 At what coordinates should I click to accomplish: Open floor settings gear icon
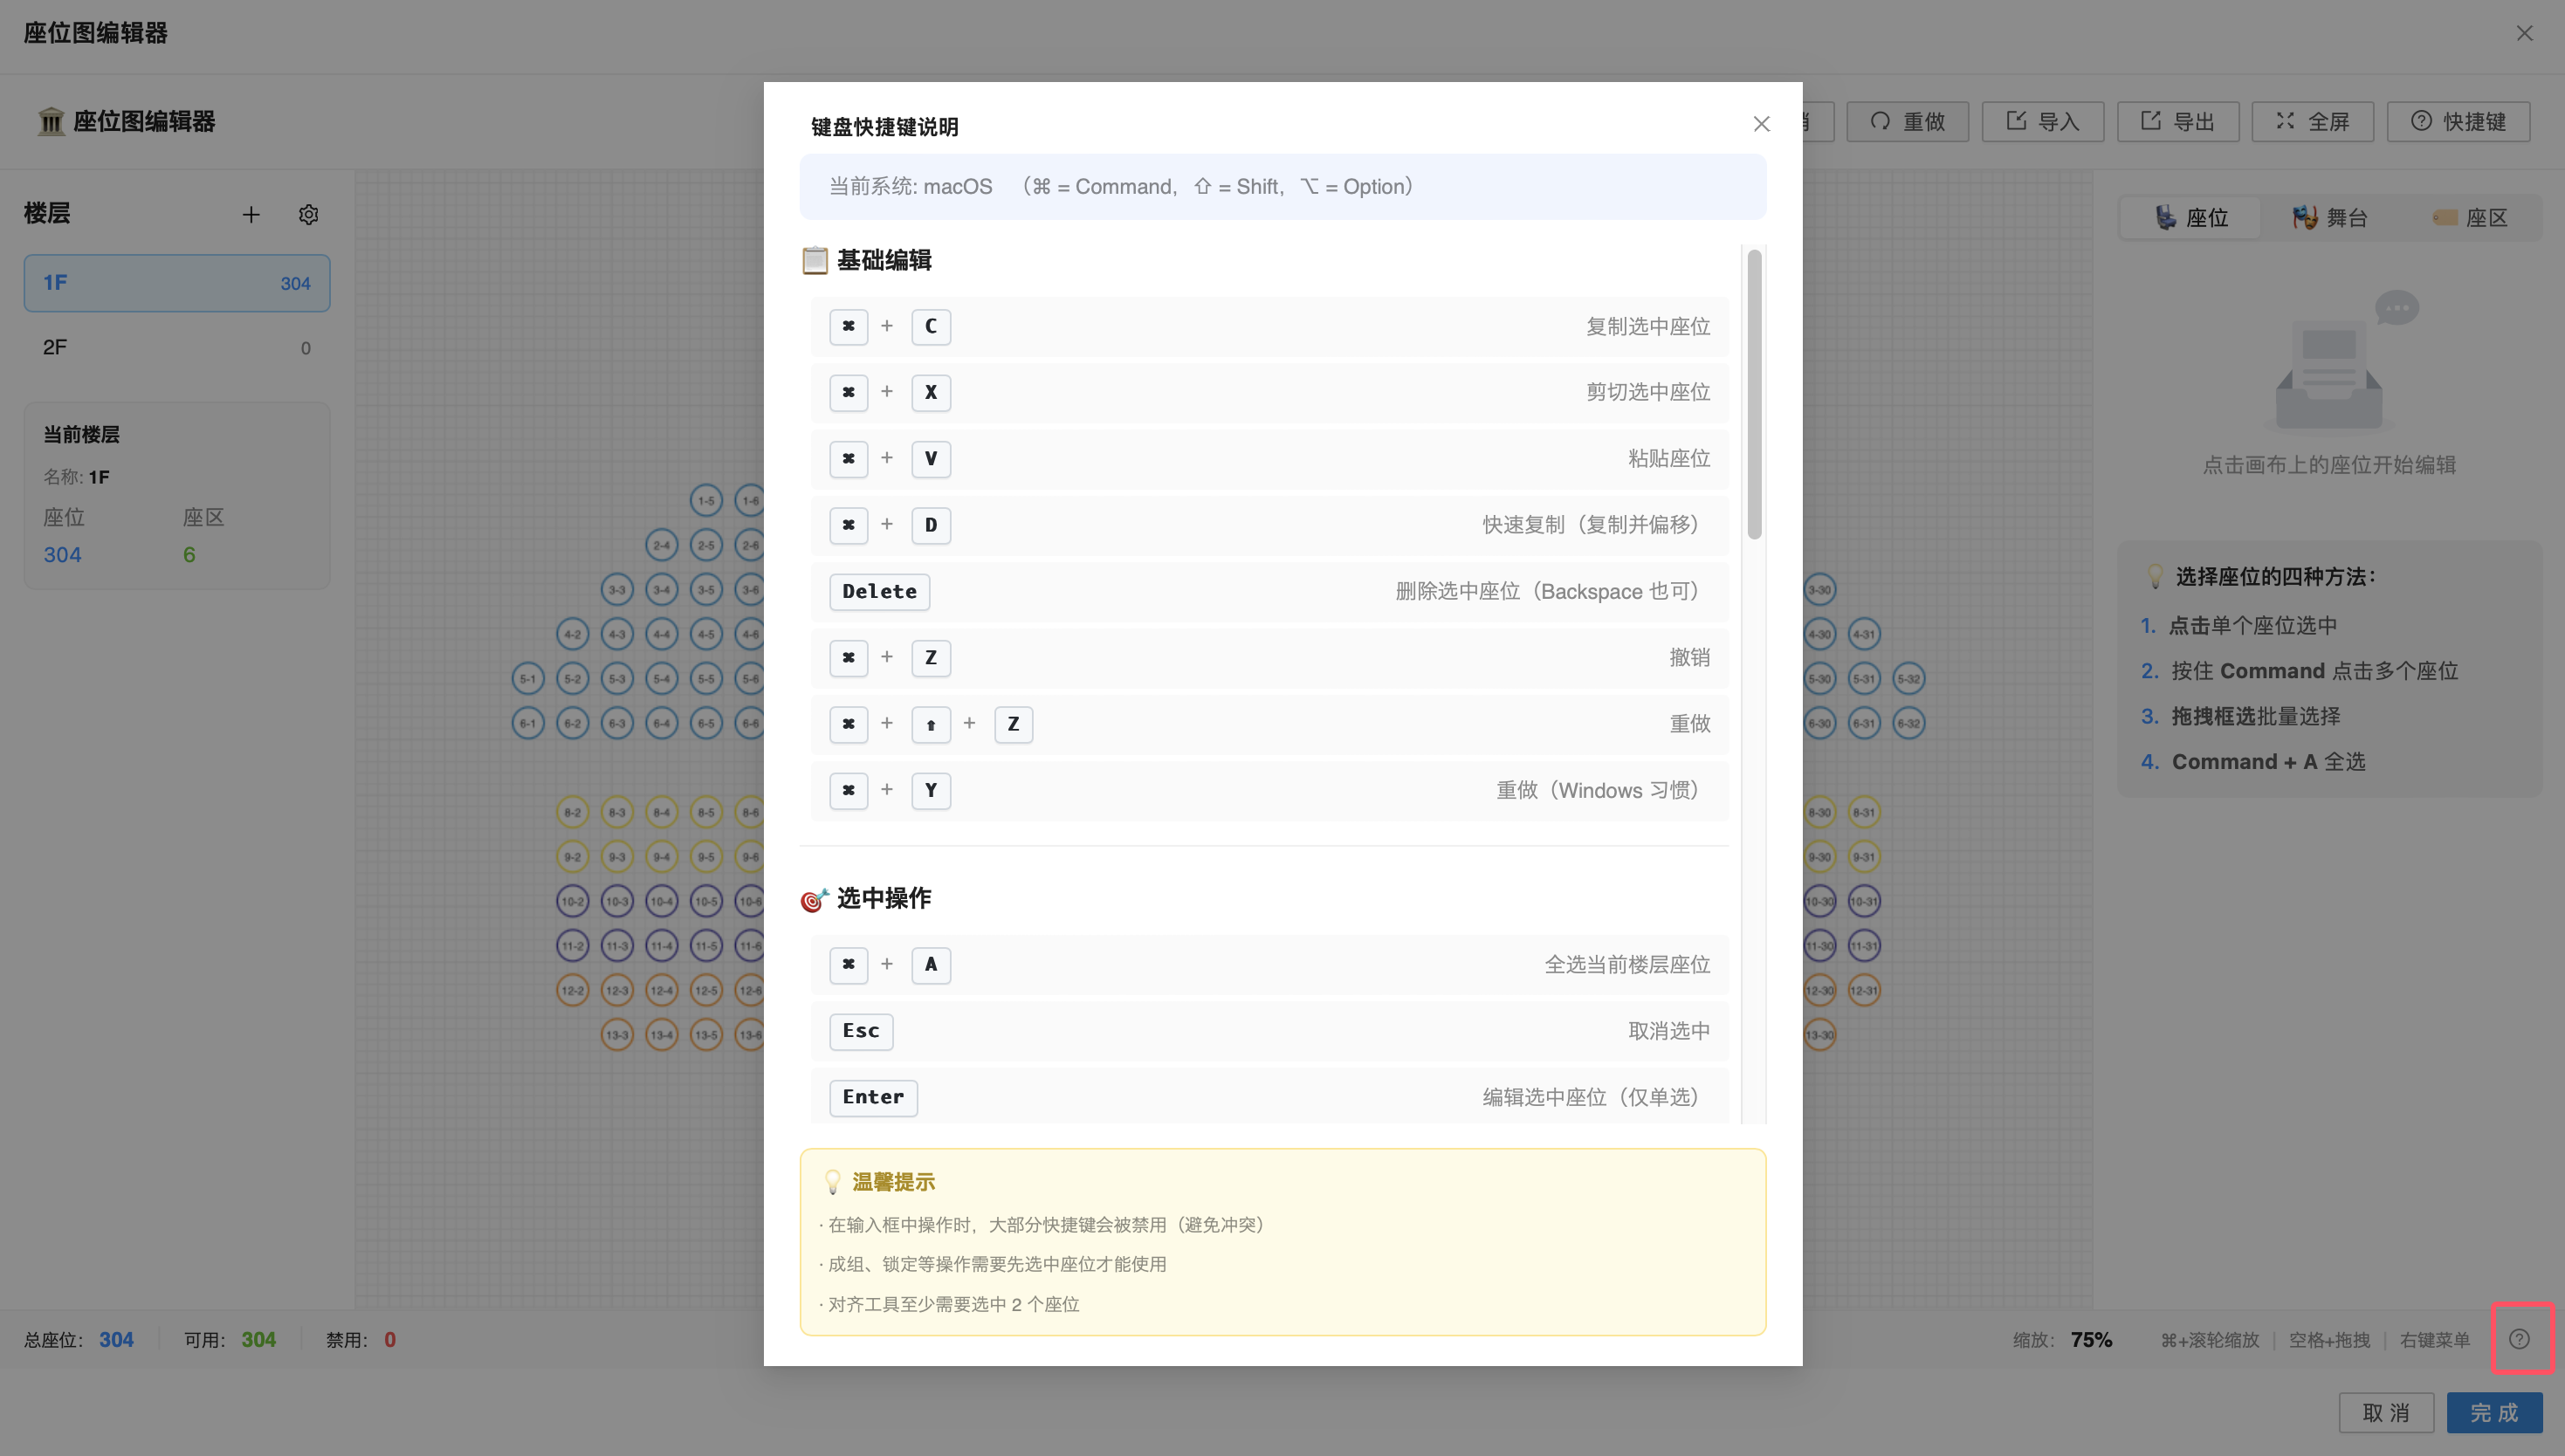pyautogui.click(x=308, y=215)
